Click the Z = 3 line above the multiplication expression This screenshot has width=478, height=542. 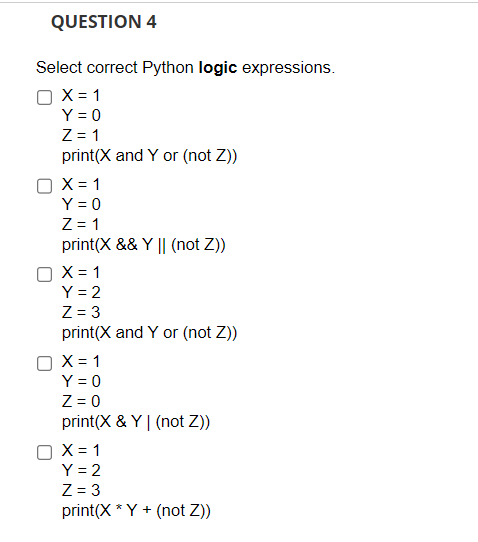tap(81, 490)
